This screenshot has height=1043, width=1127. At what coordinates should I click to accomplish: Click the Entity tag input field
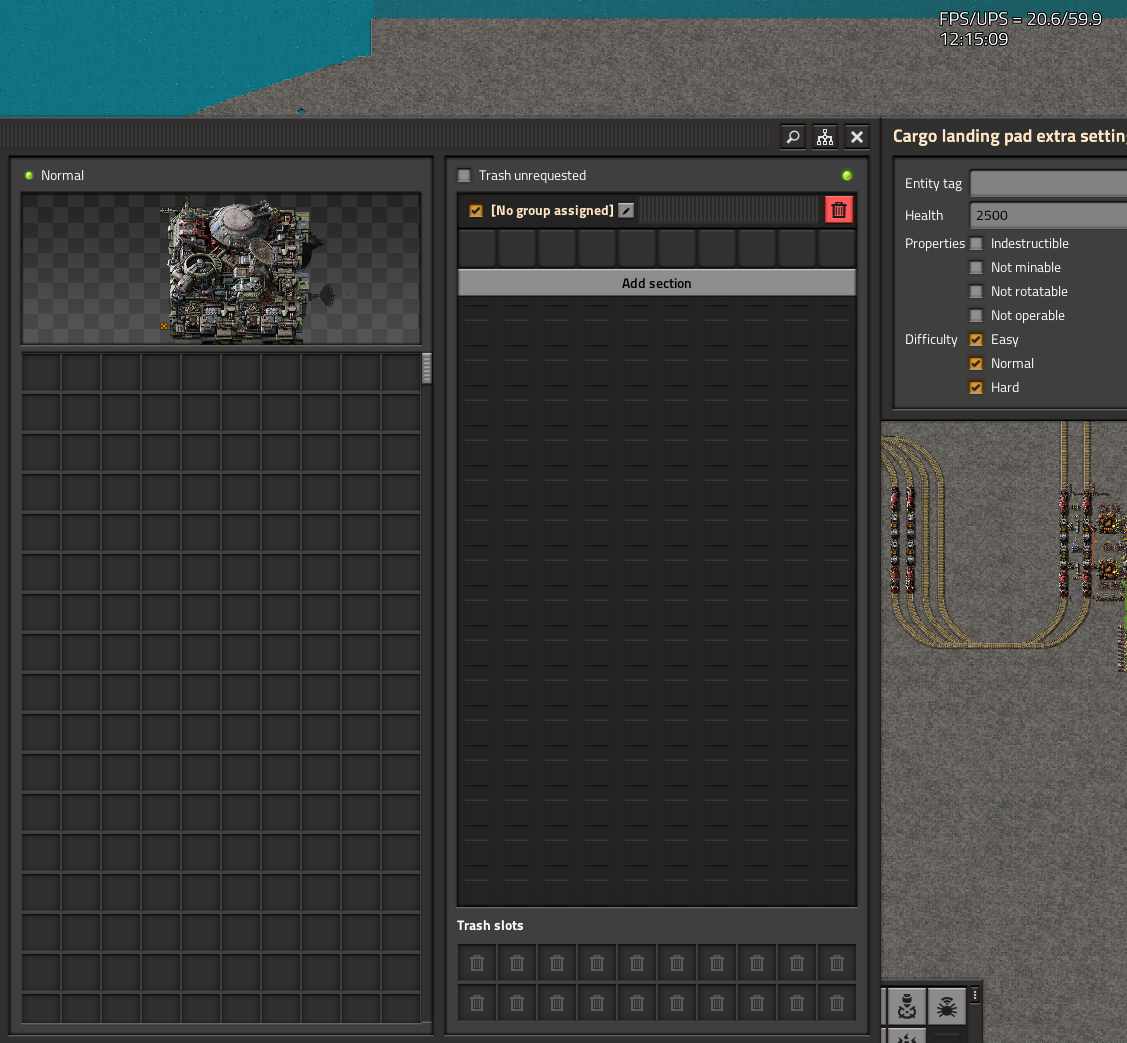[x=1047, y=183]
